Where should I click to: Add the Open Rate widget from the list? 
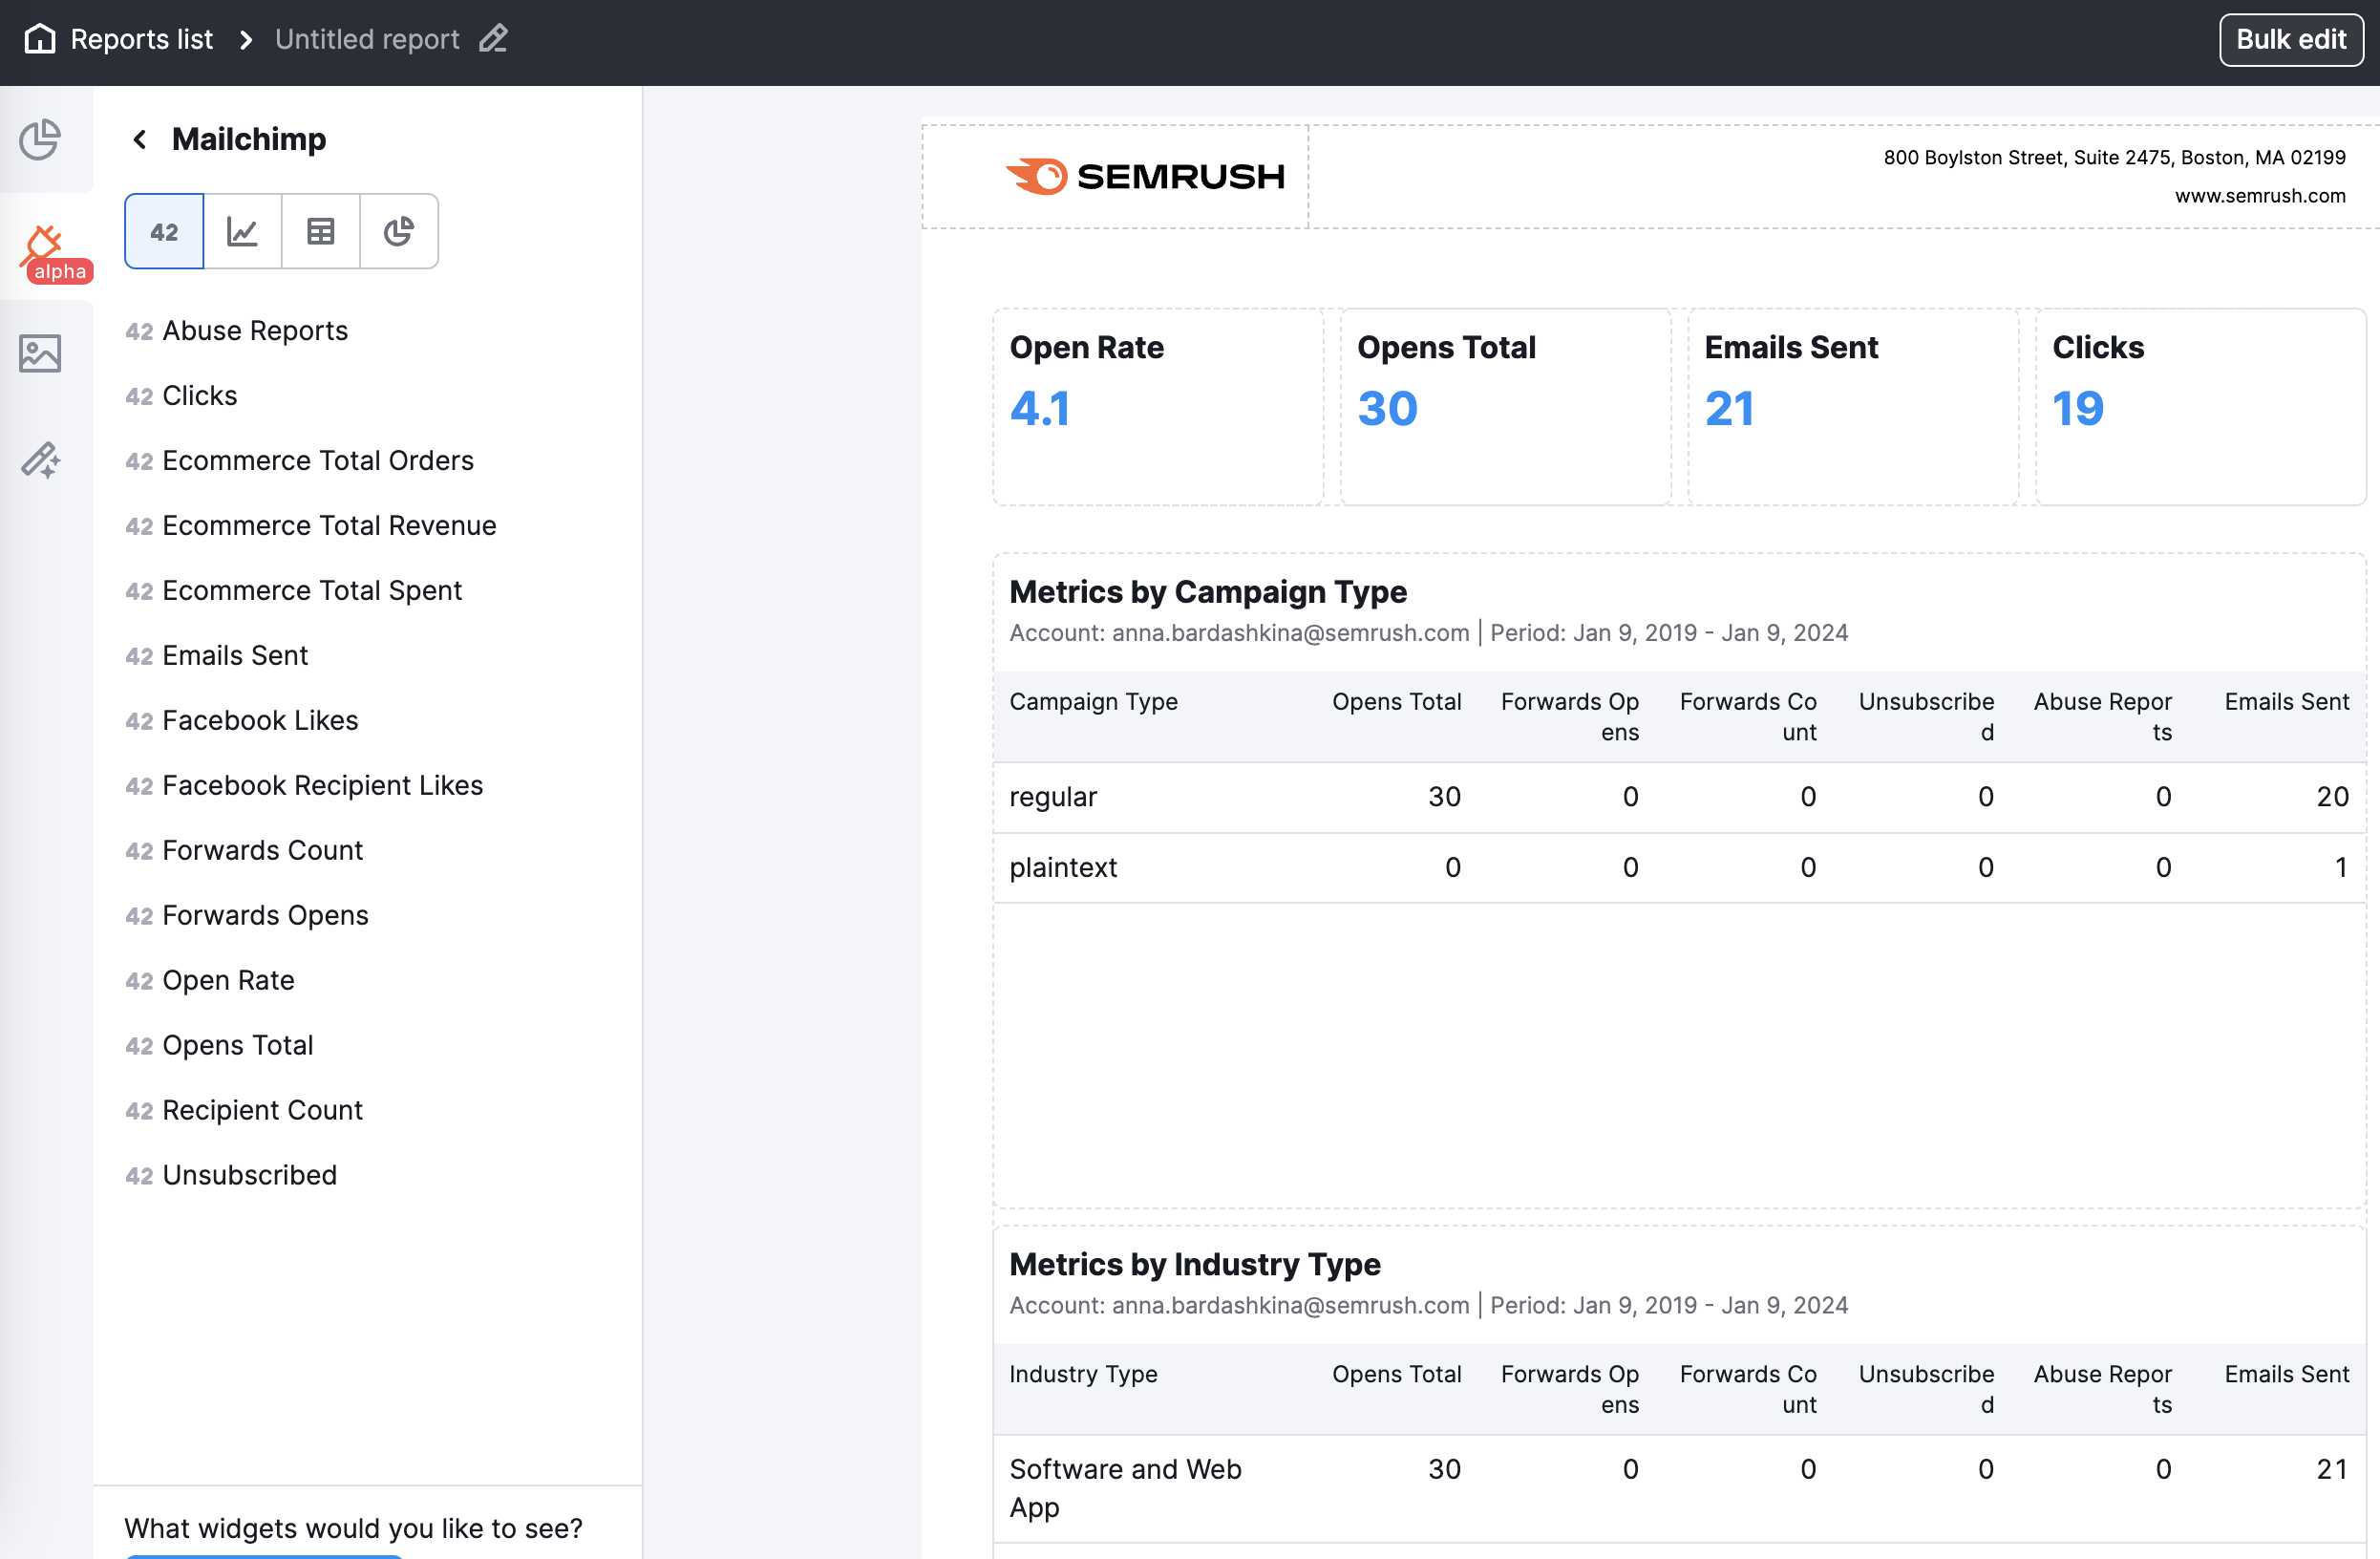[x=210, y=981]
